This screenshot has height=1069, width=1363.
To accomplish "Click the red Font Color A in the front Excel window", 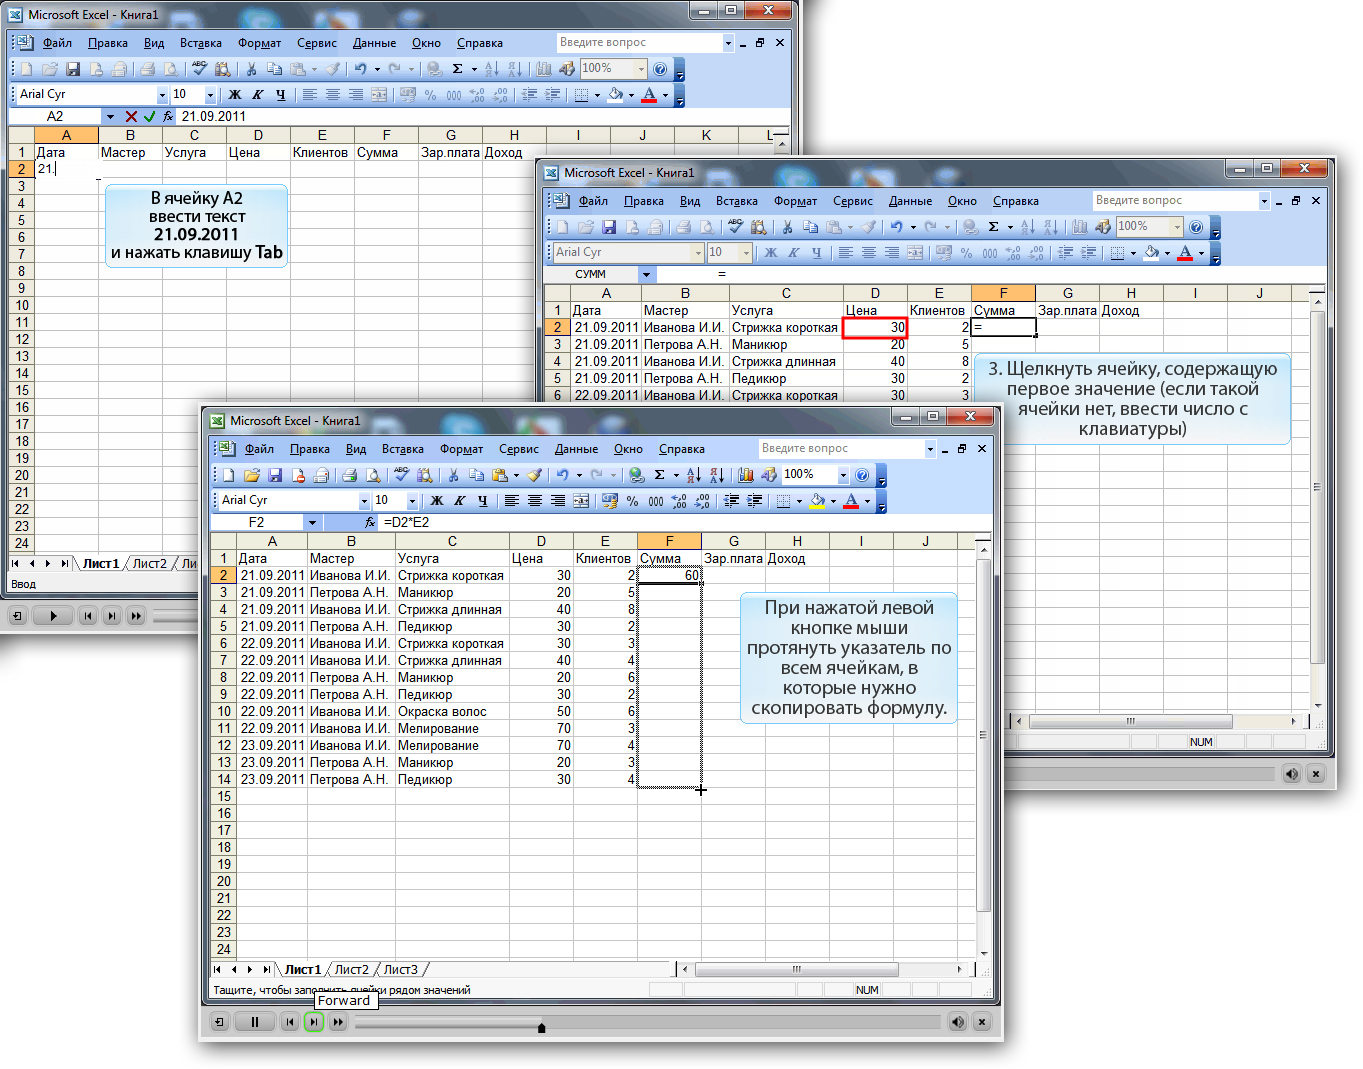I will point(851,501).
